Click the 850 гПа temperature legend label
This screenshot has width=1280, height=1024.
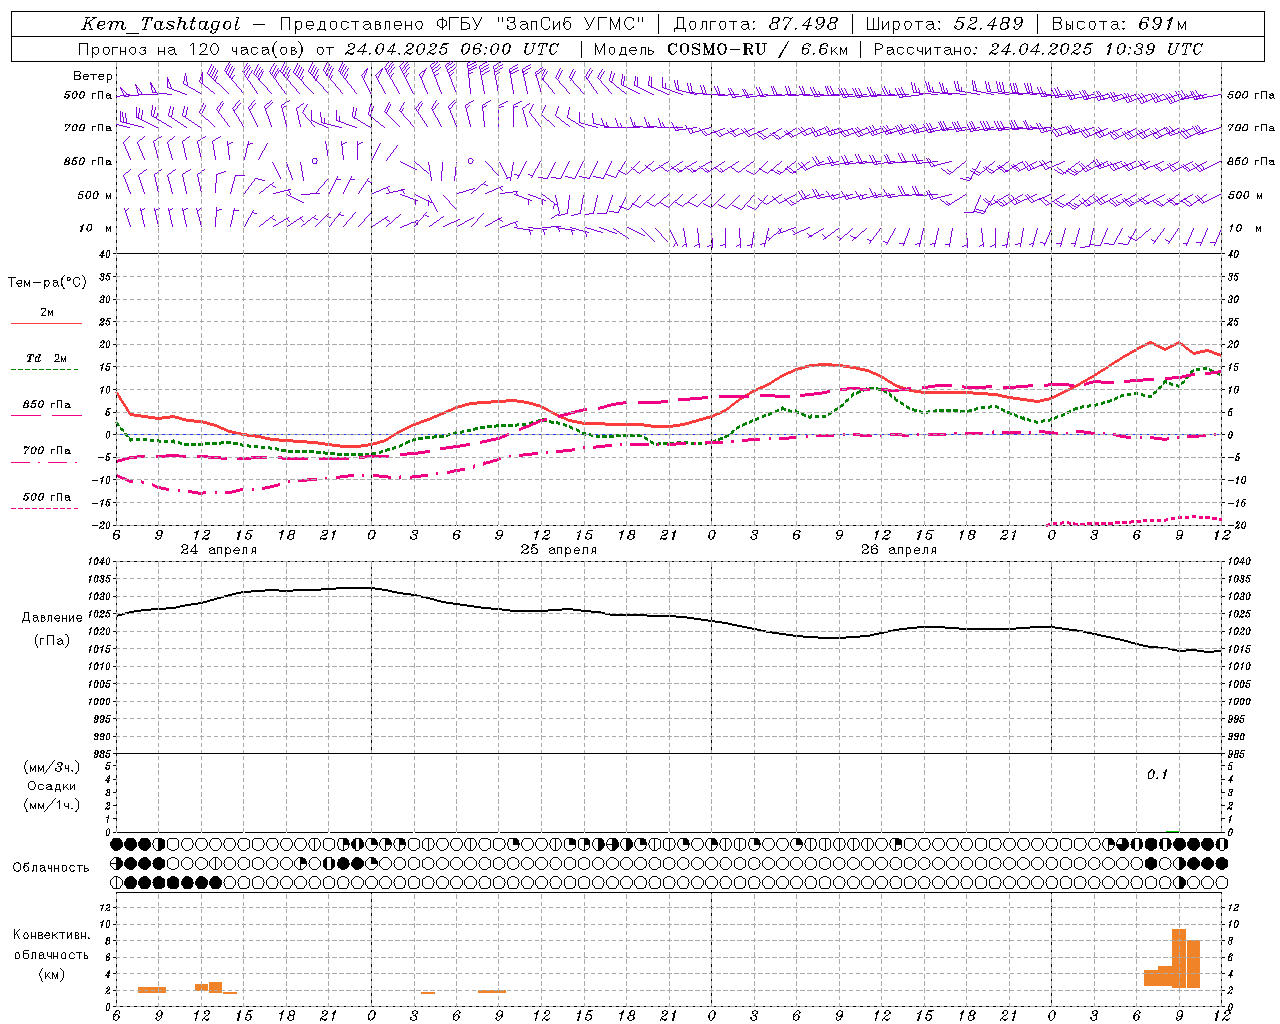(47, 405)
